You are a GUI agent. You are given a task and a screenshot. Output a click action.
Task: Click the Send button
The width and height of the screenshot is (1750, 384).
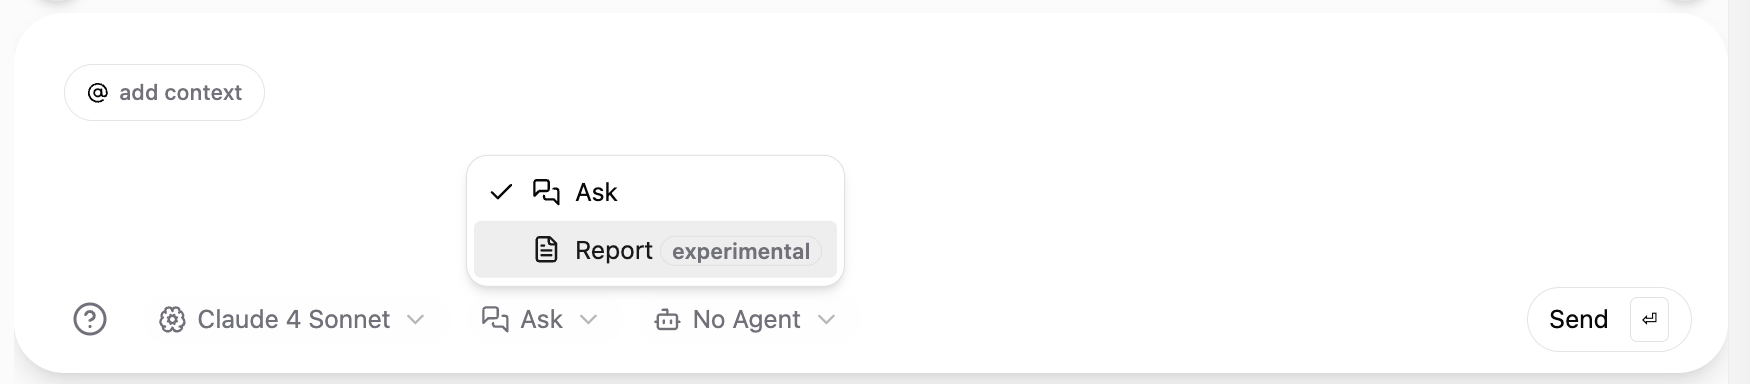1609,320
